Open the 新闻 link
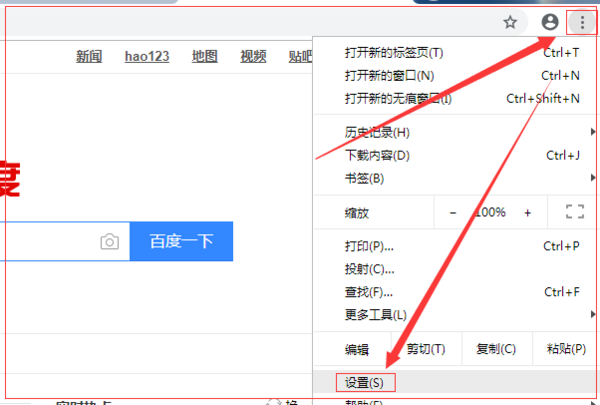This screenshot has width=600, height=405. (x=89, y=56)
